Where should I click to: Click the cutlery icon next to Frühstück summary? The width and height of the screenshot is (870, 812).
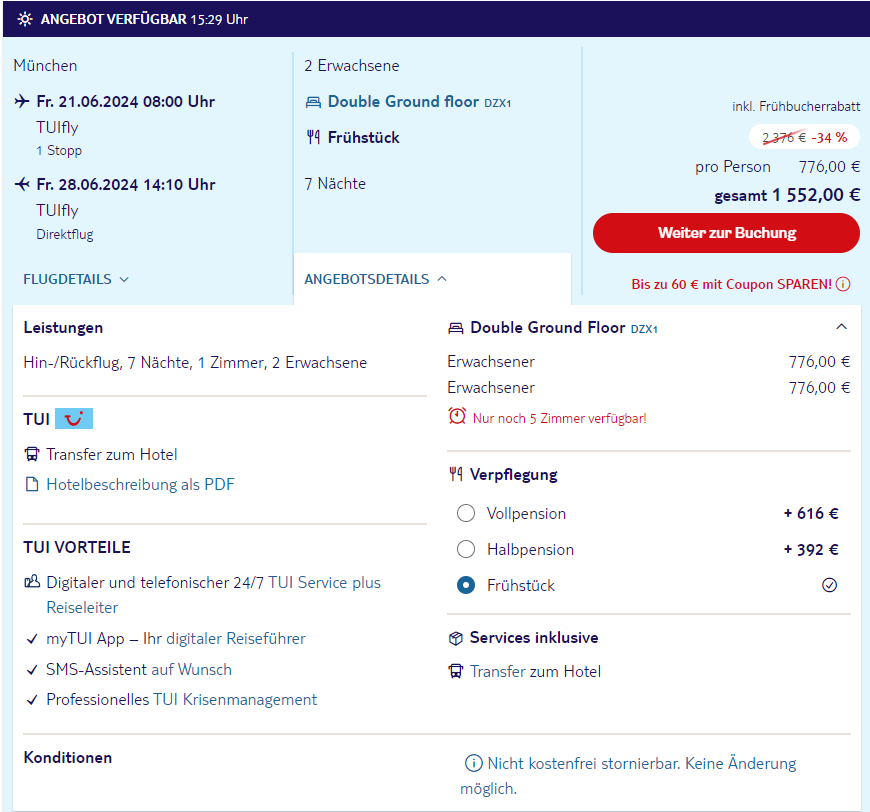313,137
